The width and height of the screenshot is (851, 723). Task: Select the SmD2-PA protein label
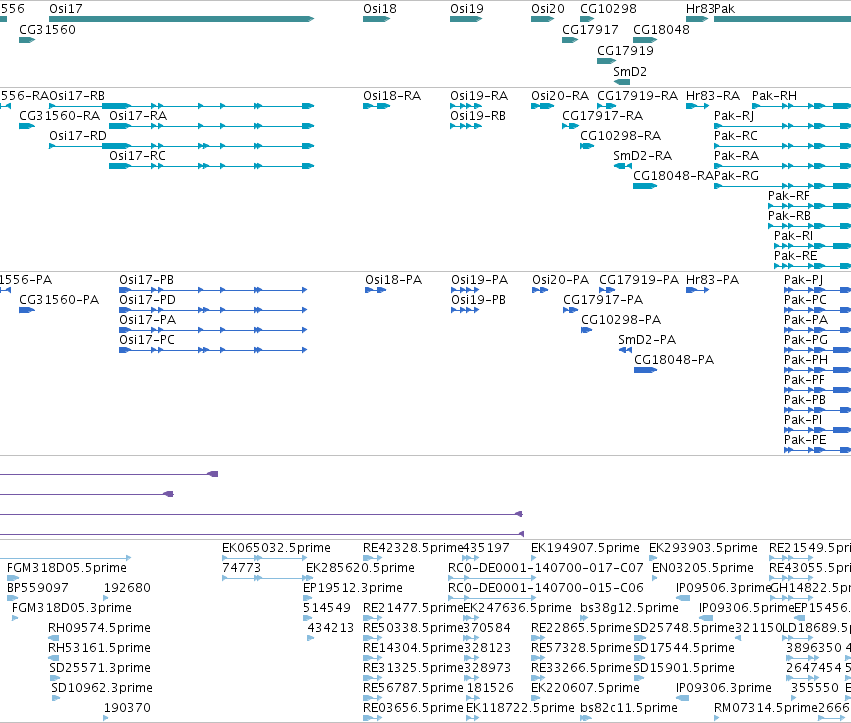(x=647, y=340)
